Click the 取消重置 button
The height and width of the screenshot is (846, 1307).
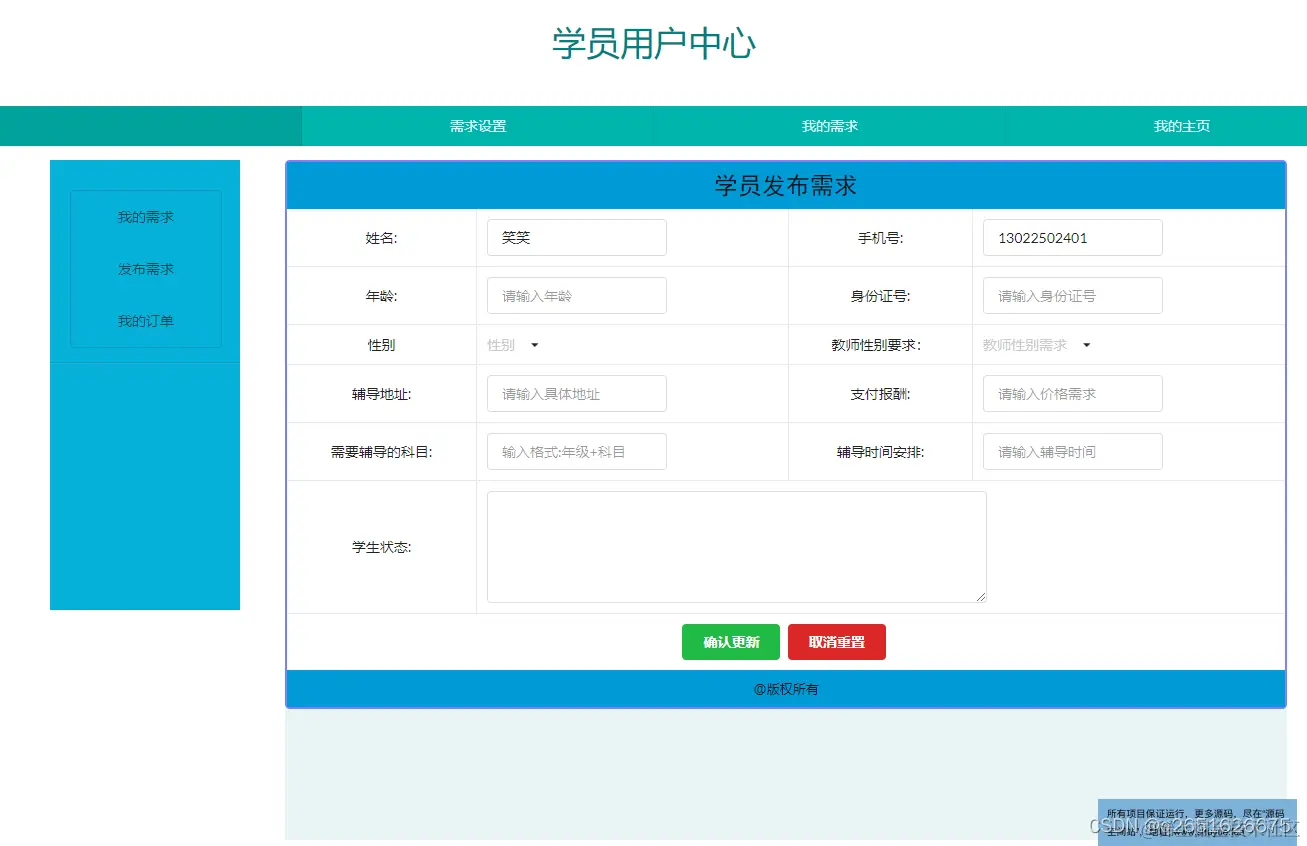[836, 642]
